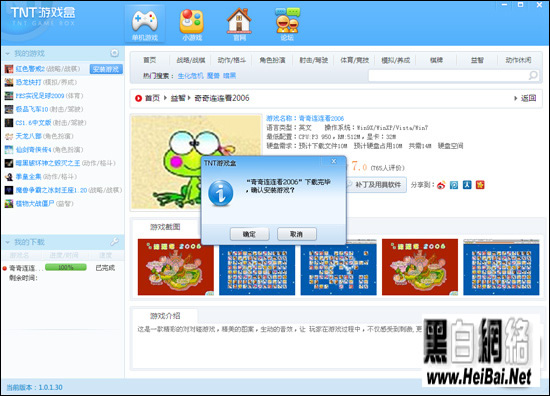This screenshot has width=550, height=396.
Task: Close the TNT游戏盒 dialog
Action: 334,161
